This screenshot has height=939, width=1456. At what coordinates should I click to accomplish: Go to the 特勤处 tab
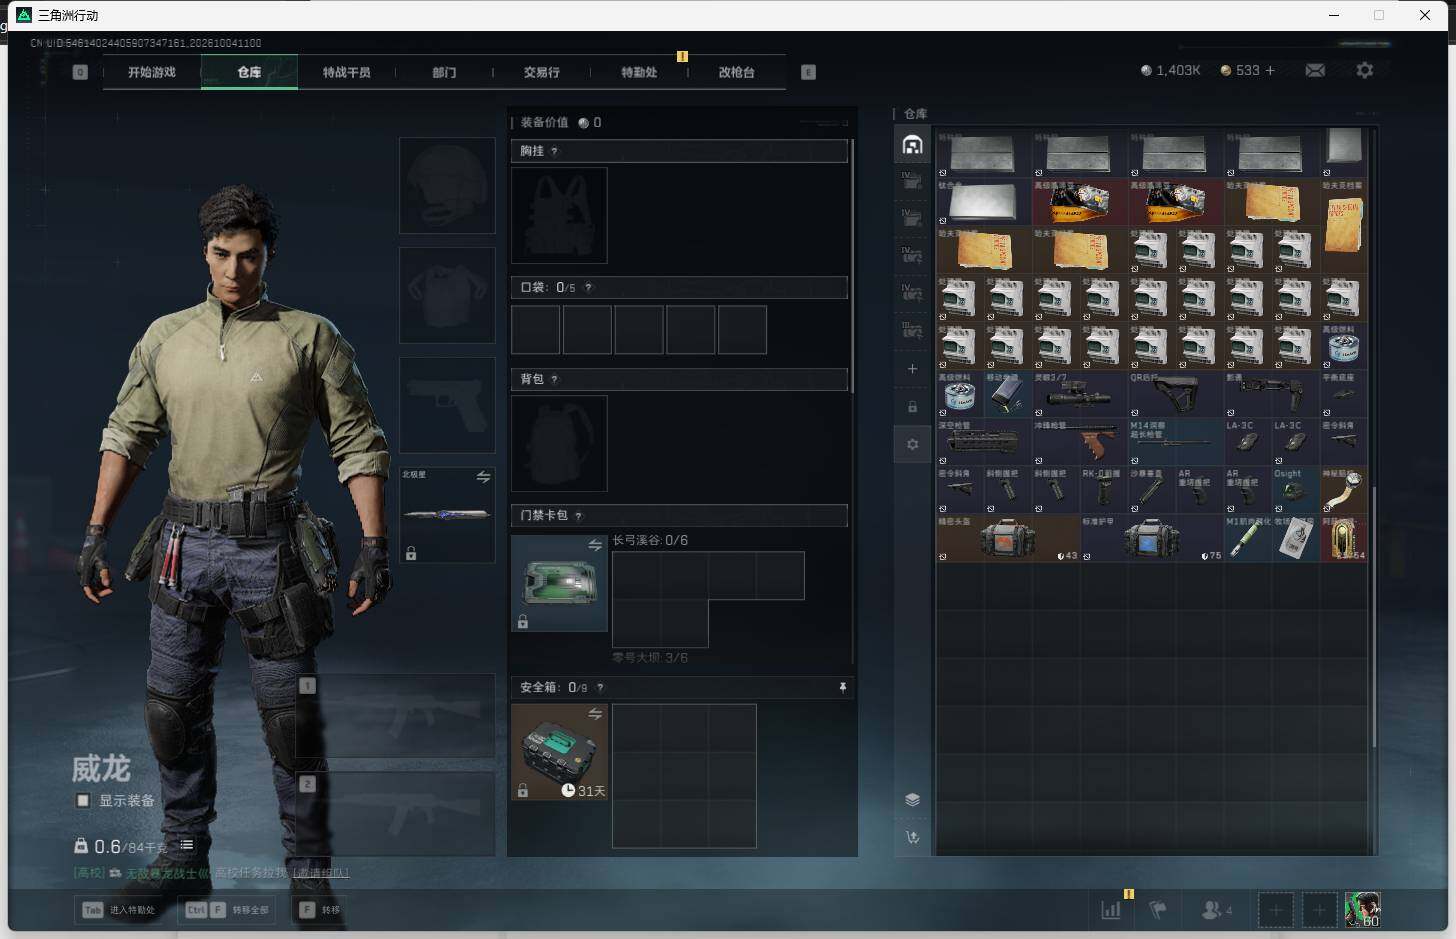(x=640, y=72)
